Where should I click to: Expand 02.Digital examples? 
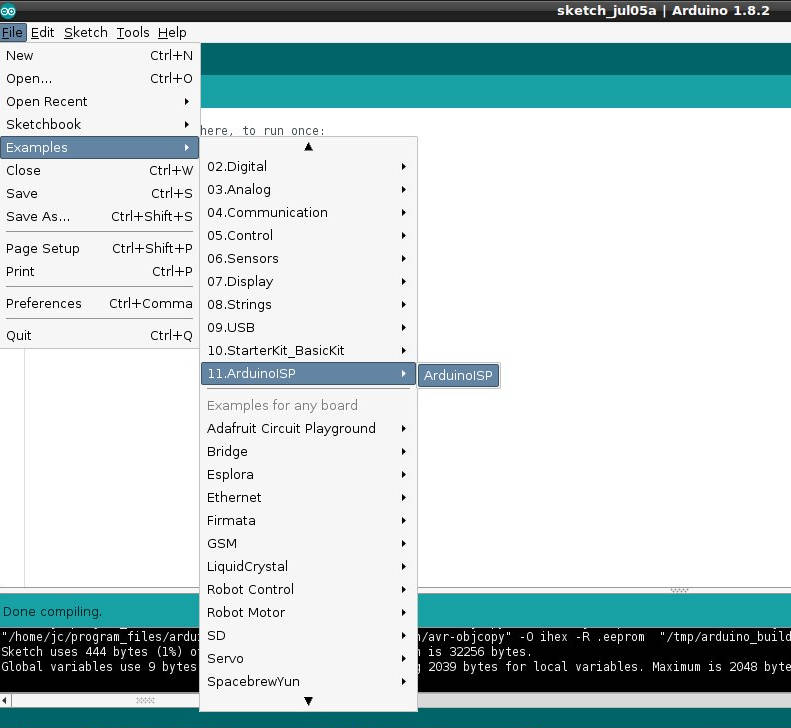click(308, 166)
